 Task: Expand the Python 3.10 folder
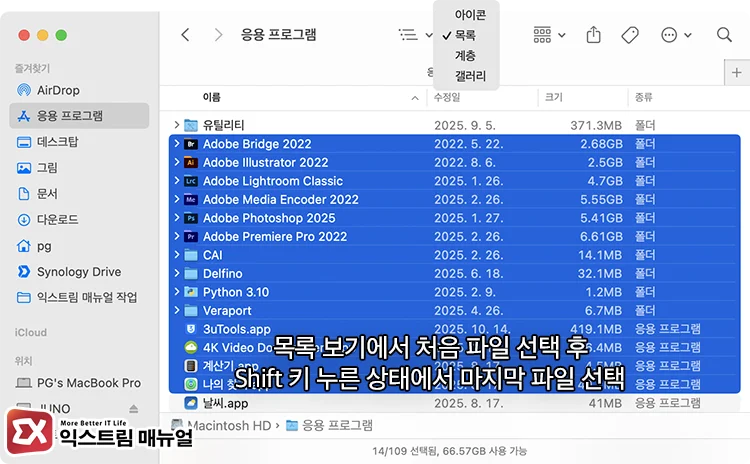click(x=176, y=292)
